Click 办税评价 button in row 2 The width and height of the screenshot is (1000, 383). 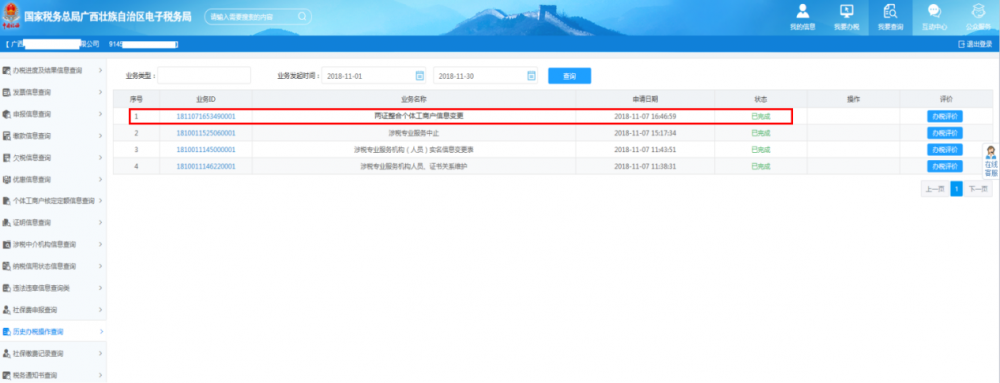point(945,133)
